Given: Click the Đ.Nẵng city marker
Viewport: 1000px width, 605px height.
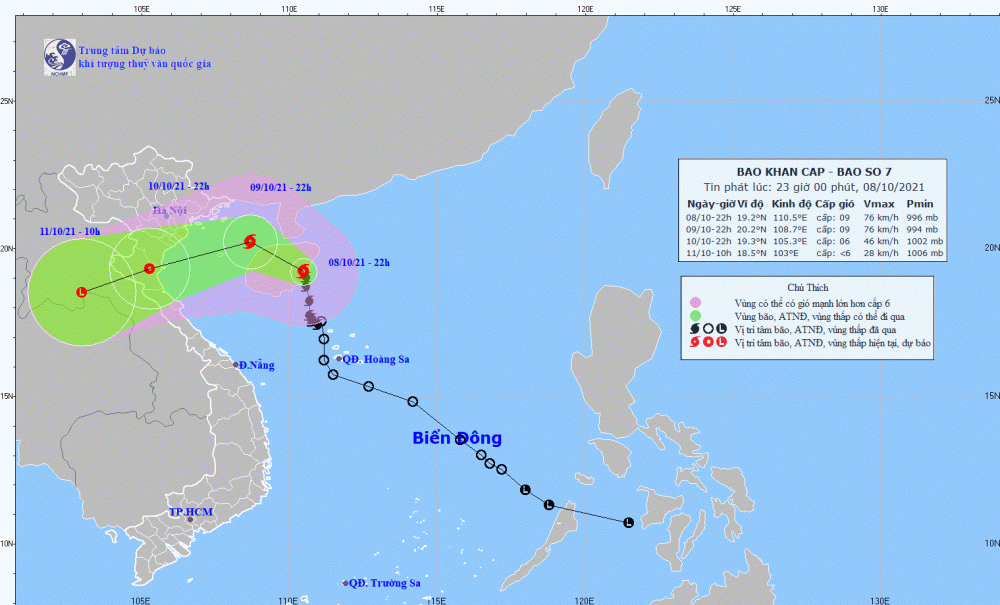Looking at the screenshot, I should [236, 365].
